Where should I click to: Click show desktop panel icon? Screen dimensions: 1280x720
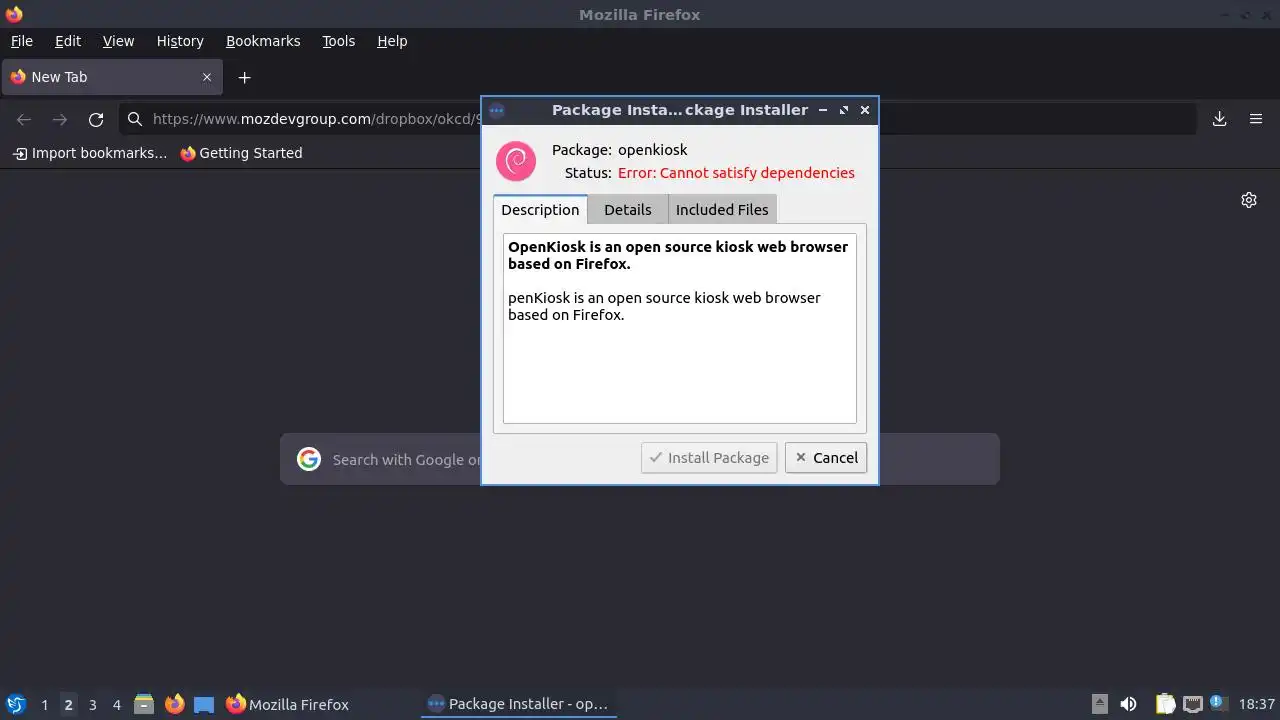click(204, 704)
